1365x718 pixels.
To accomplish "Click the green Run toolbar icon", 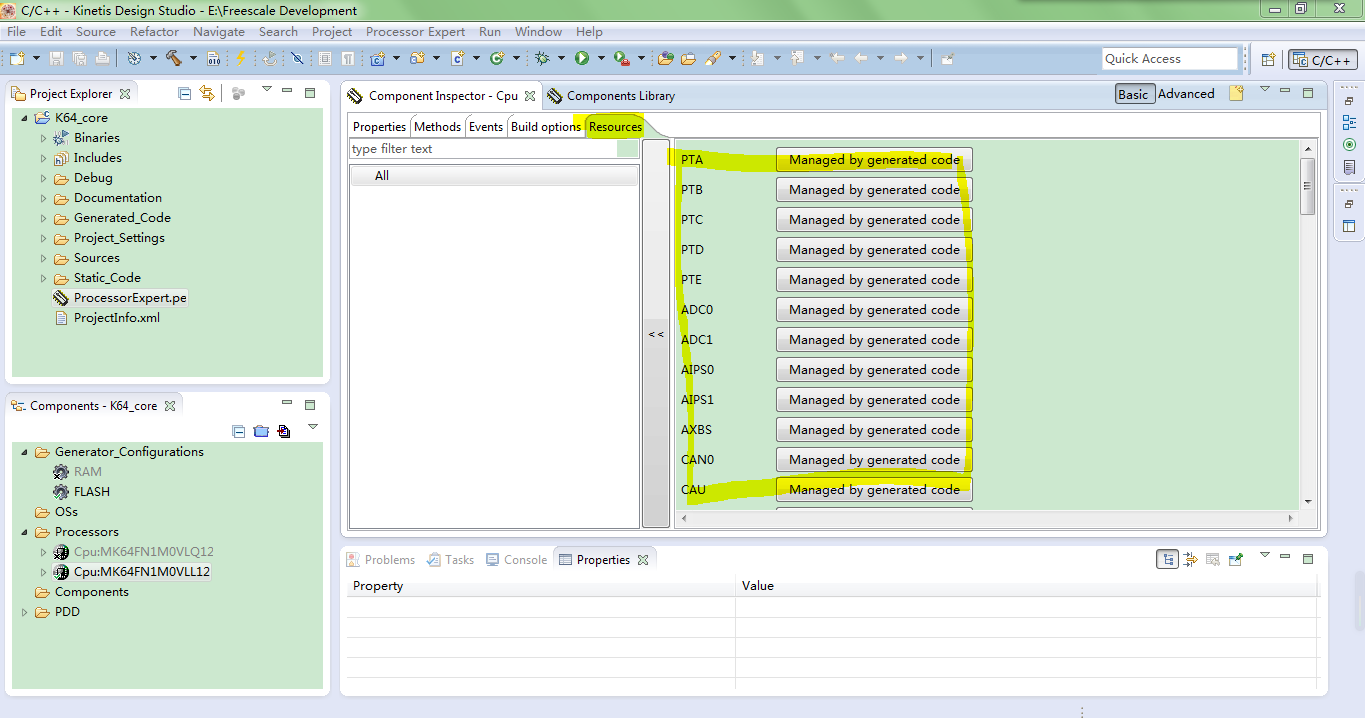I will pyautogui.click(x=582, y=59).
